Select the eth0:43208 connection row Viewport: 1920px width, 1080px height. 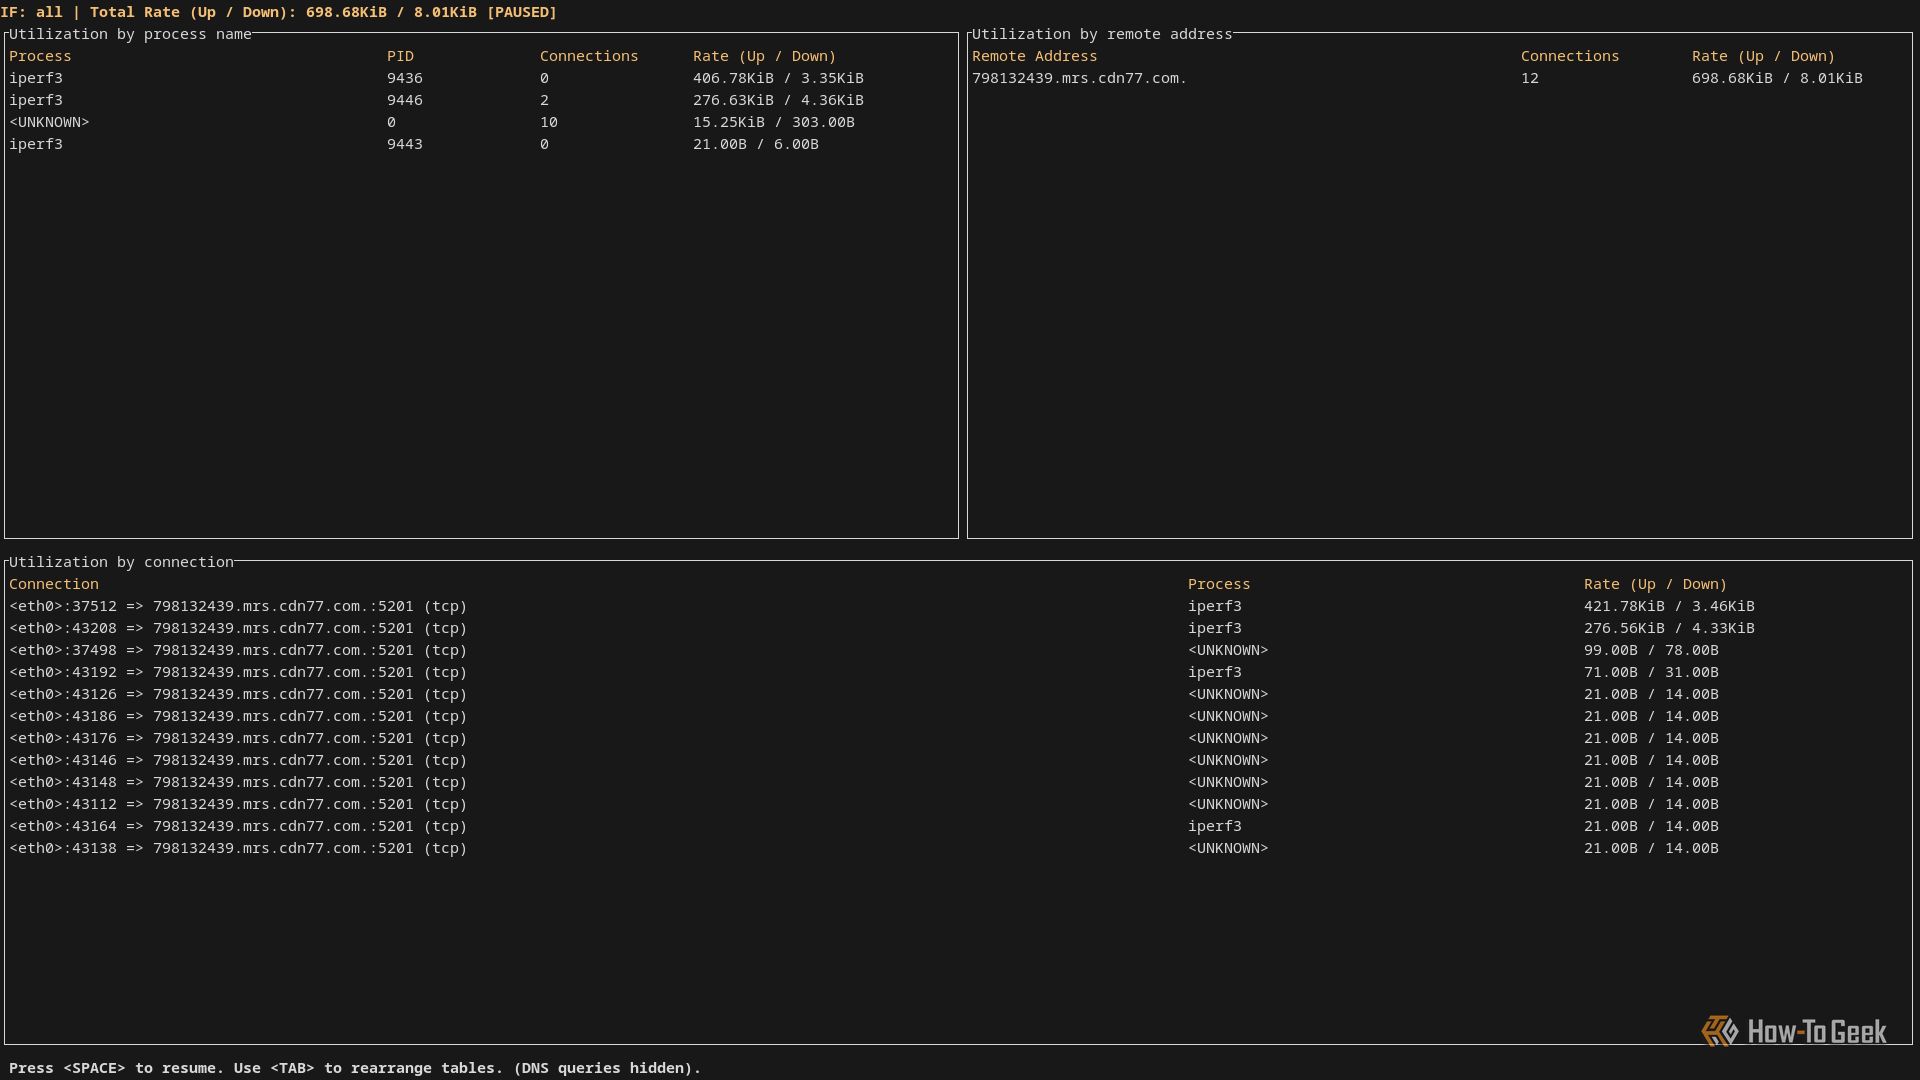pyautogui.click(x=238, y=628)
